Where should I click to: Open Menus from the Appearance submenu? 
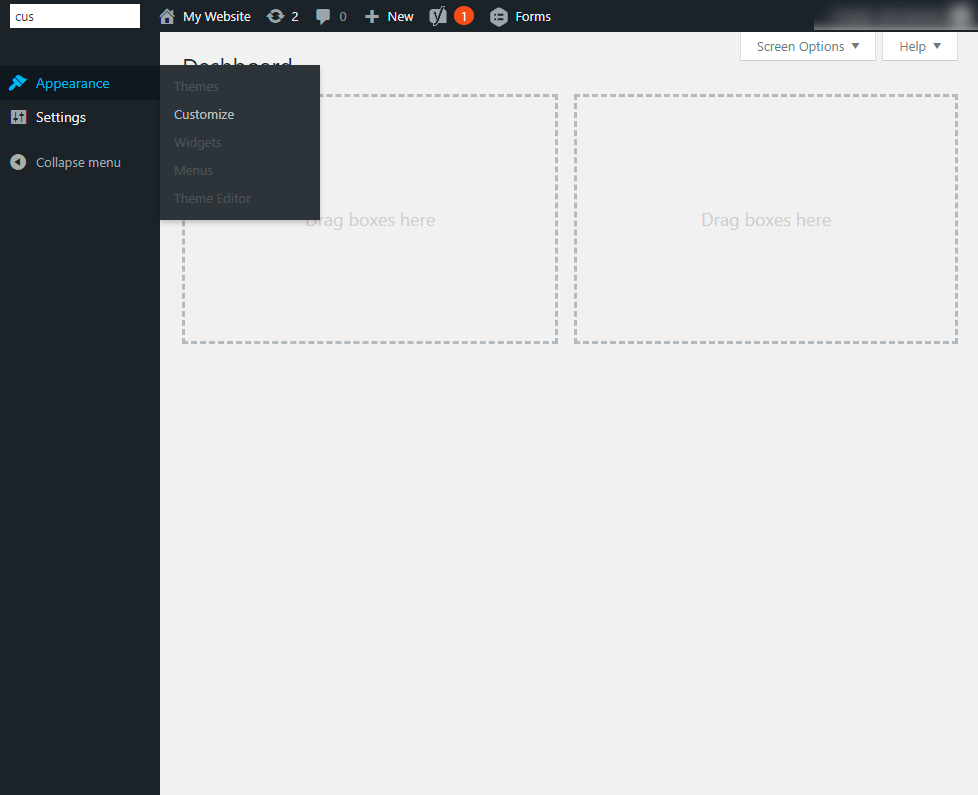click(193, 170)
